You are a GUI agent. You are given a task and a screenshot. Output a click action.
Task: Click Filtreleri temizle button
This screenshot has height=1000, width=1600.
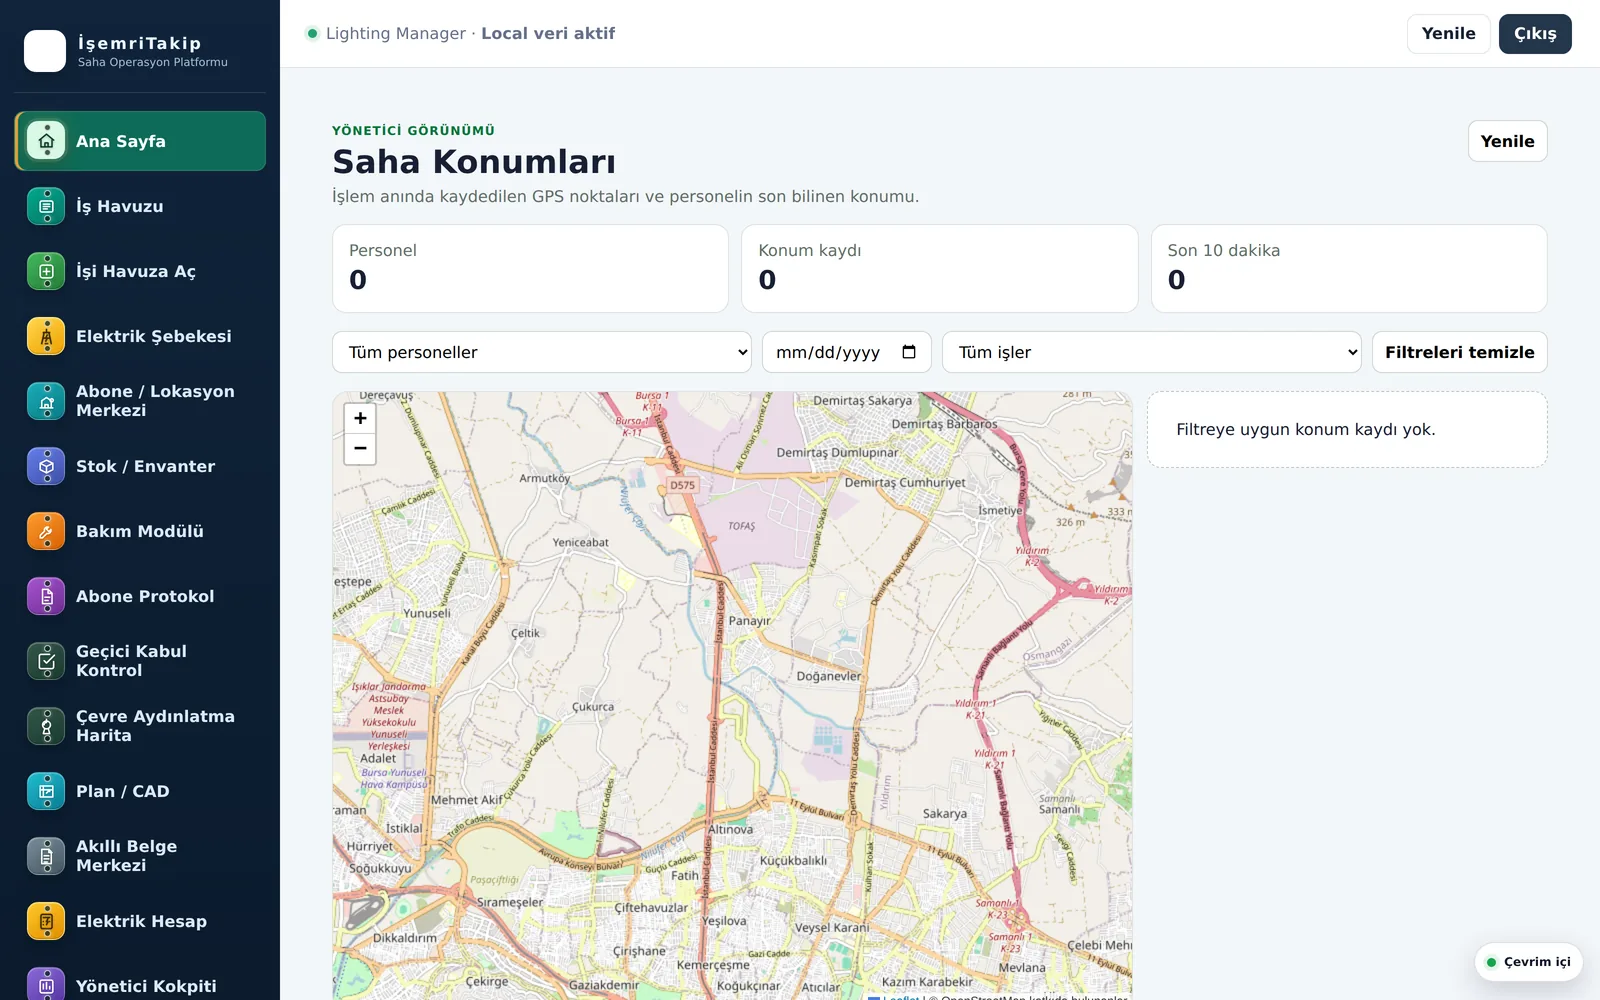point(1459,352)
